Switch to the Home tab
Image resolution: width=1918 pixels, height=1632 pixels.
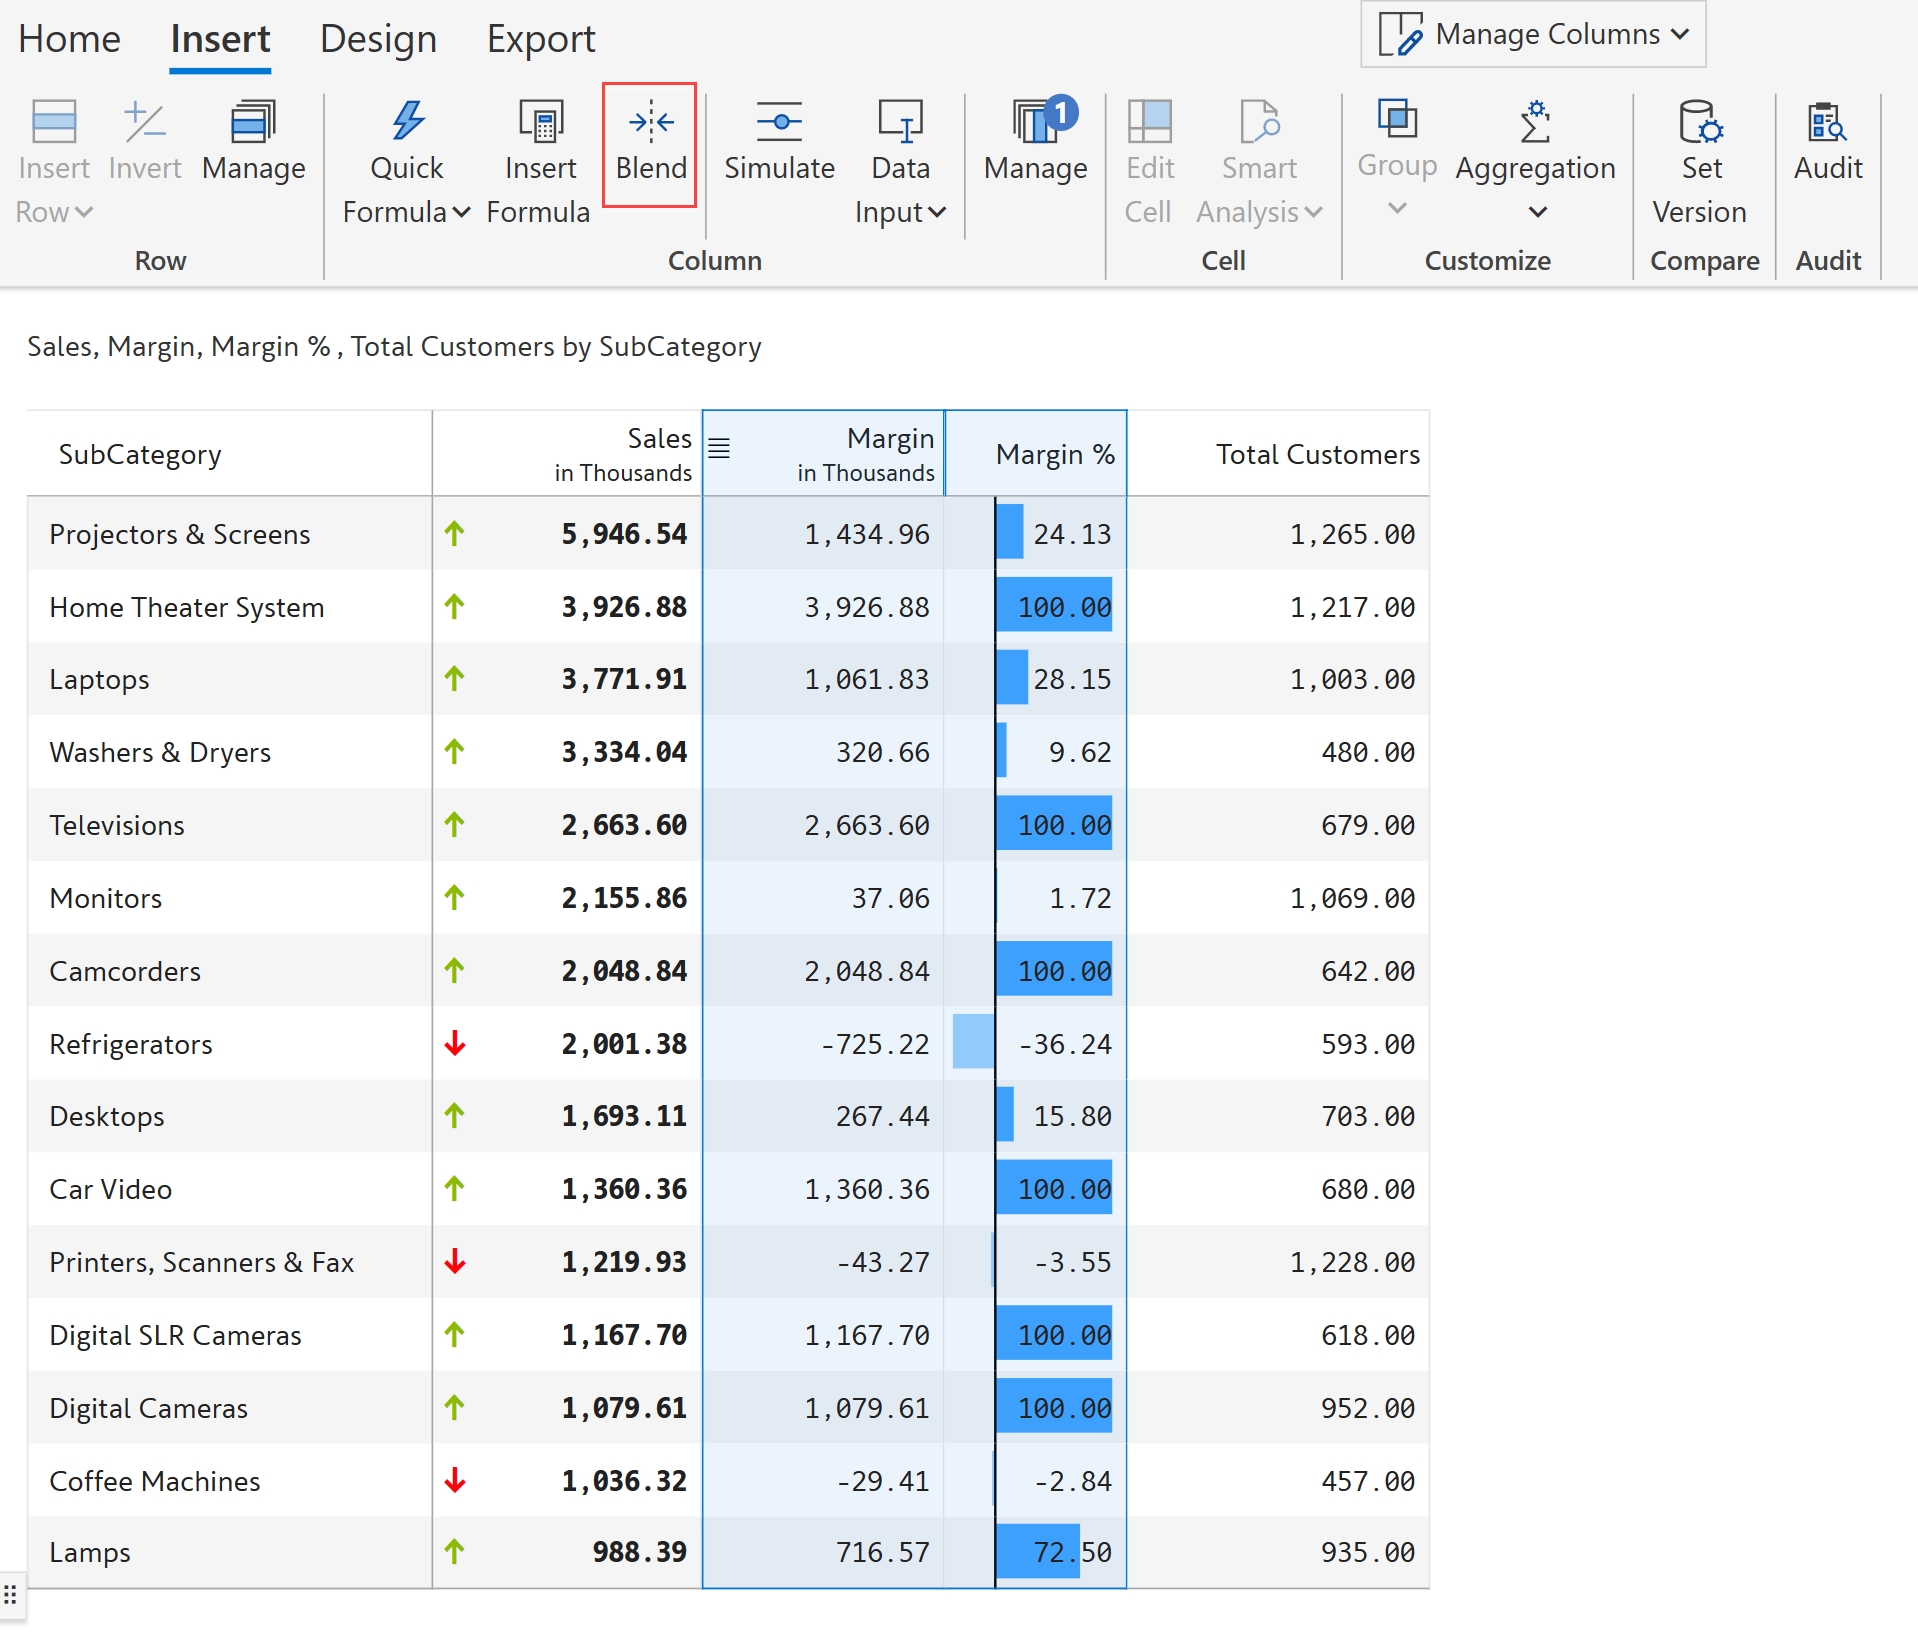pos(69,39)
